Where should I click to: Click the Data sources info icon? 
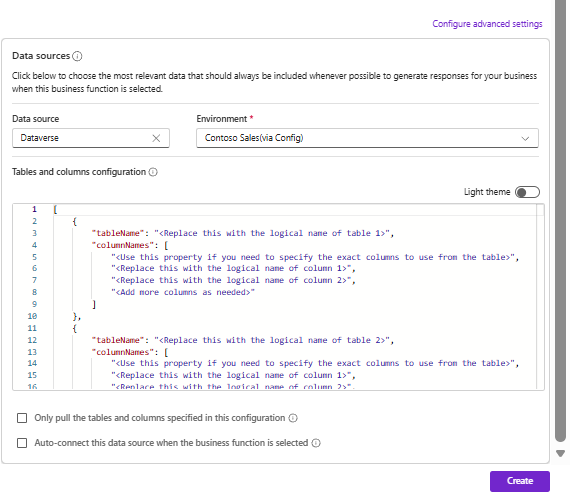tap(77, 56)
